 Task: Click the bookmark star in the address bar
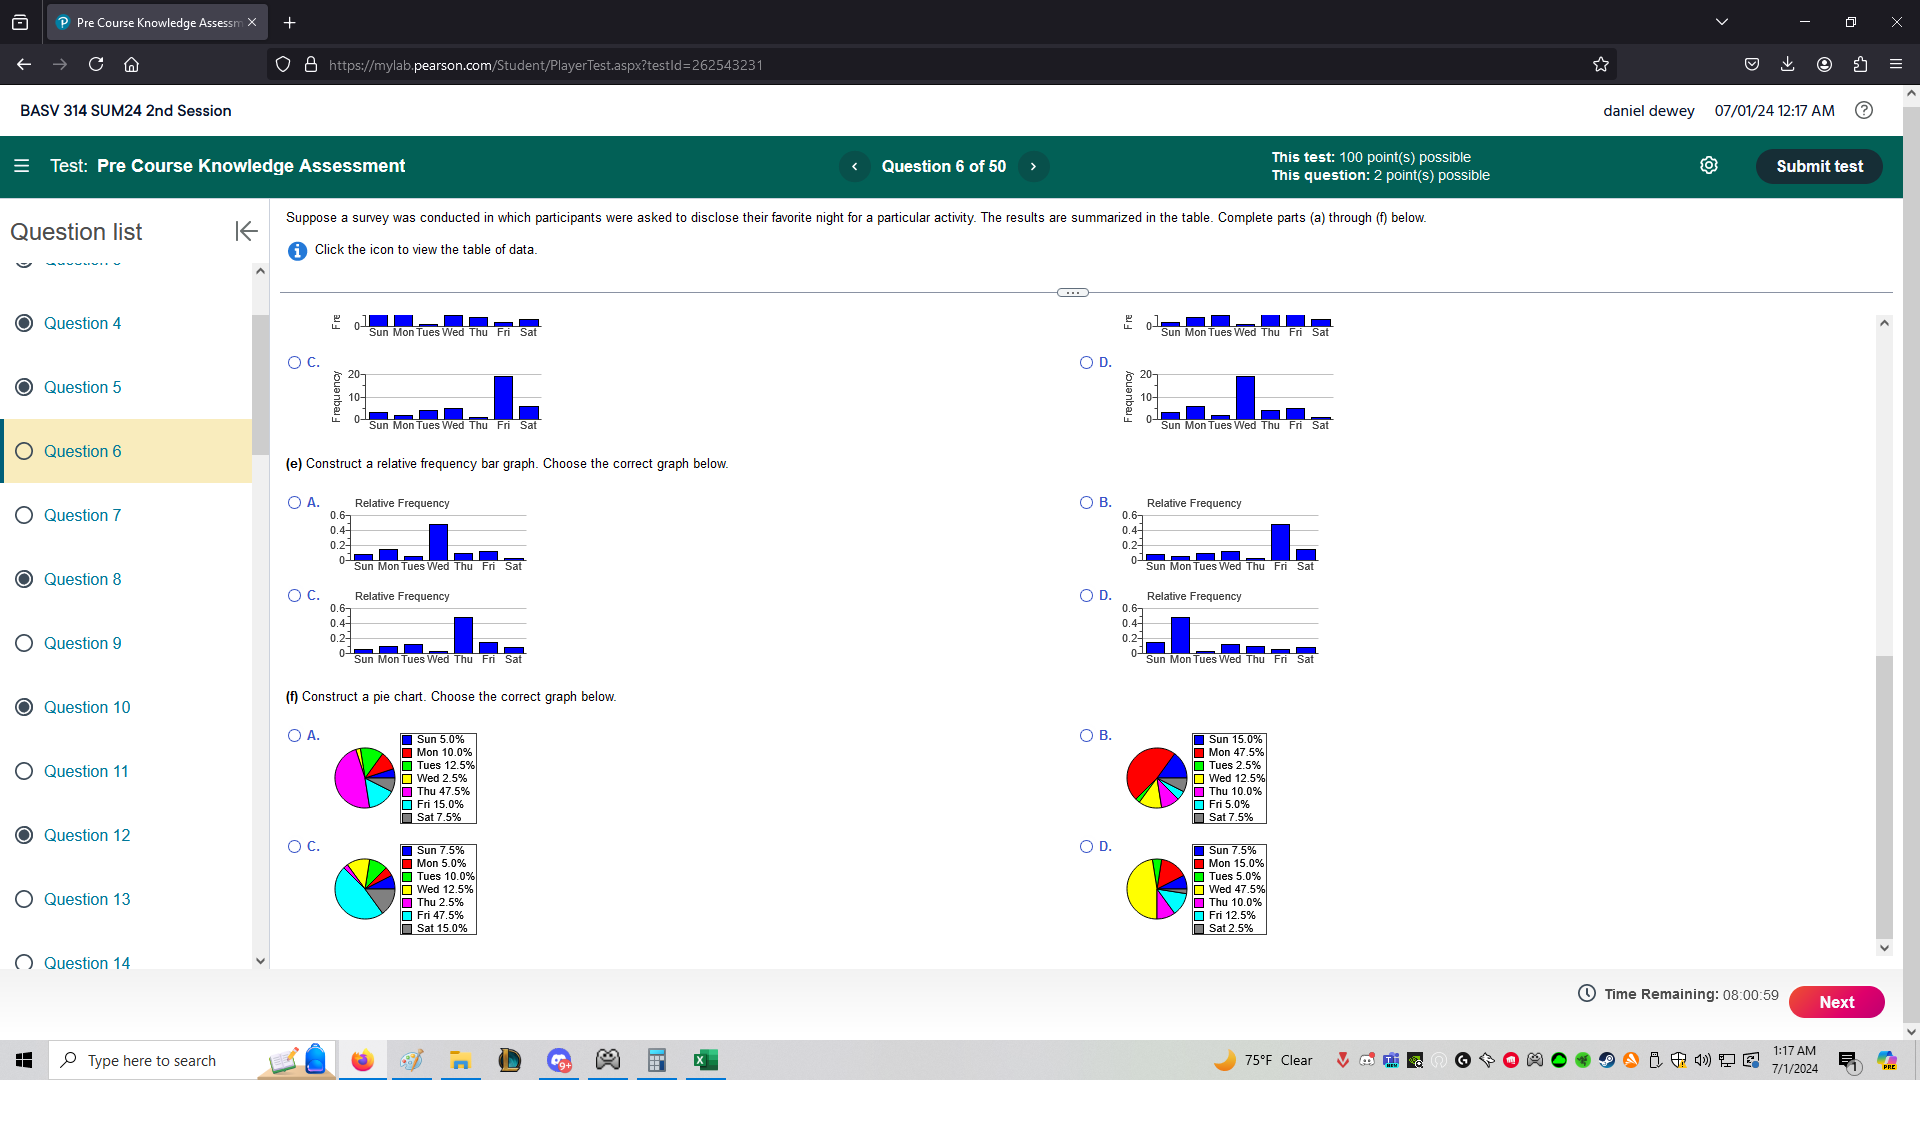(x=1600, y=64)
